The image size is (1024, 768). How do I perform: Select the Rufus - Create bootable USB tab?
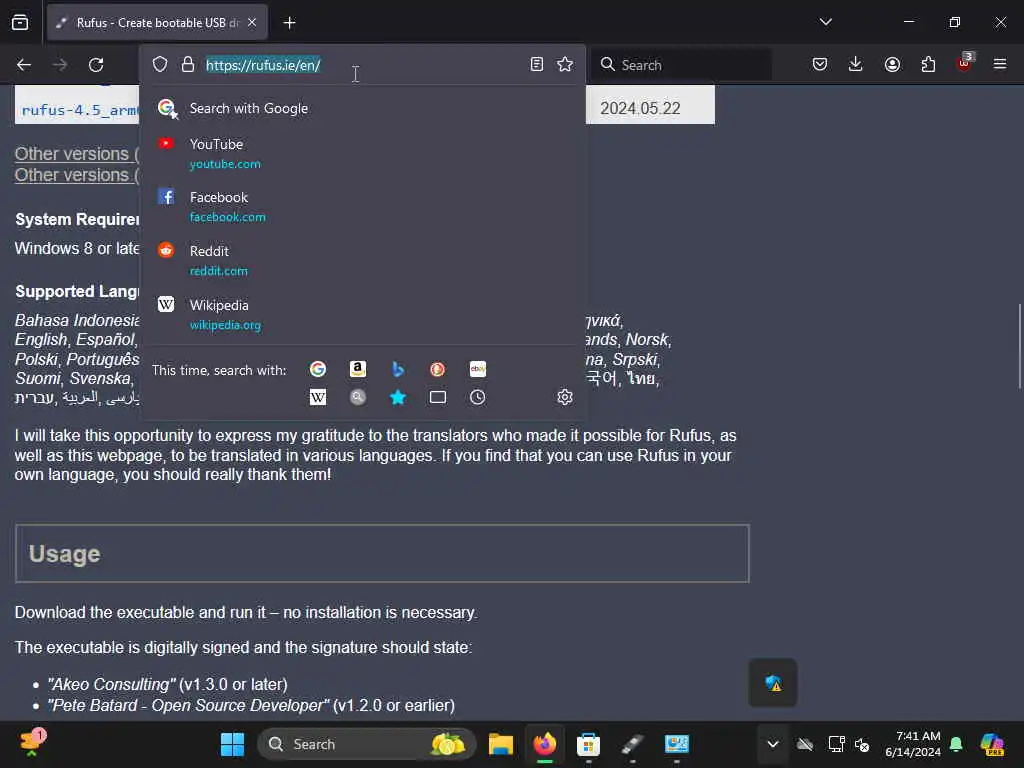click(x=157, y=23)
